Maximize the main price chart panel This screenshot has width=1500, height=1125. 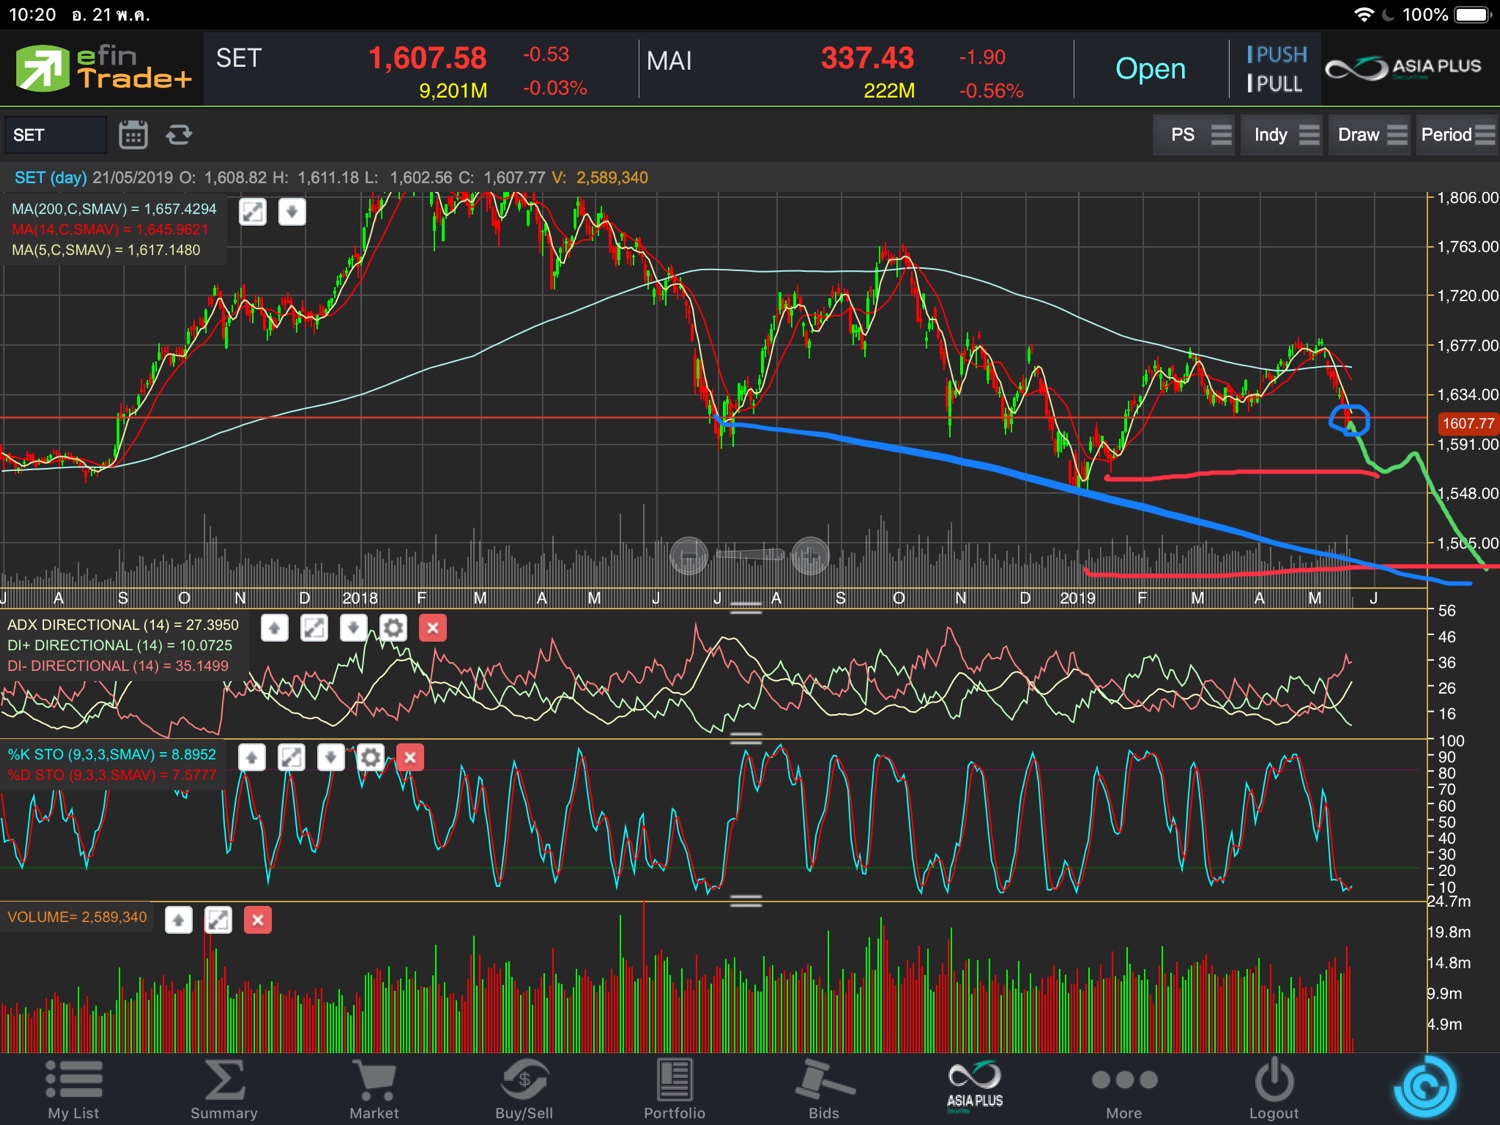click(253, 212)
